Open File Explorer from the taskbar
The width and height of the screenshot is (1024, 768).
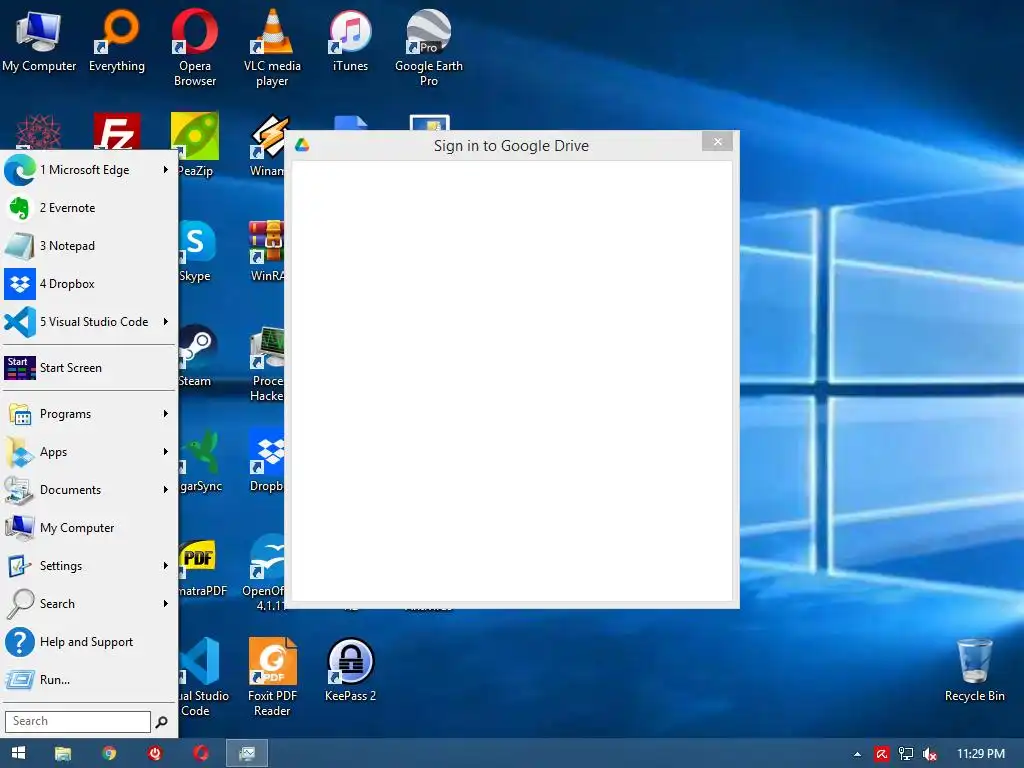tap(63, 754)
